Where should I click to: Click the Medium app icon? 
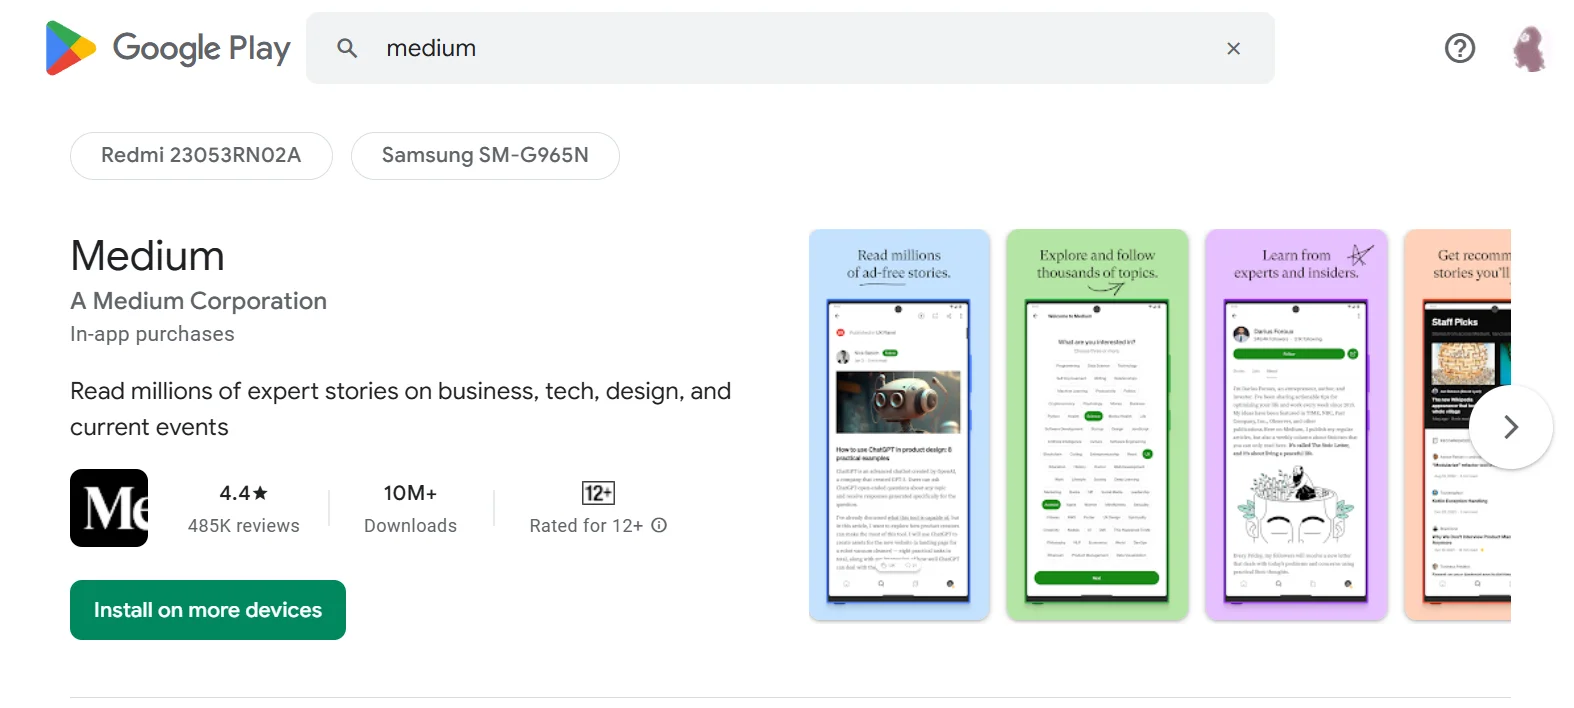point(109,508)
